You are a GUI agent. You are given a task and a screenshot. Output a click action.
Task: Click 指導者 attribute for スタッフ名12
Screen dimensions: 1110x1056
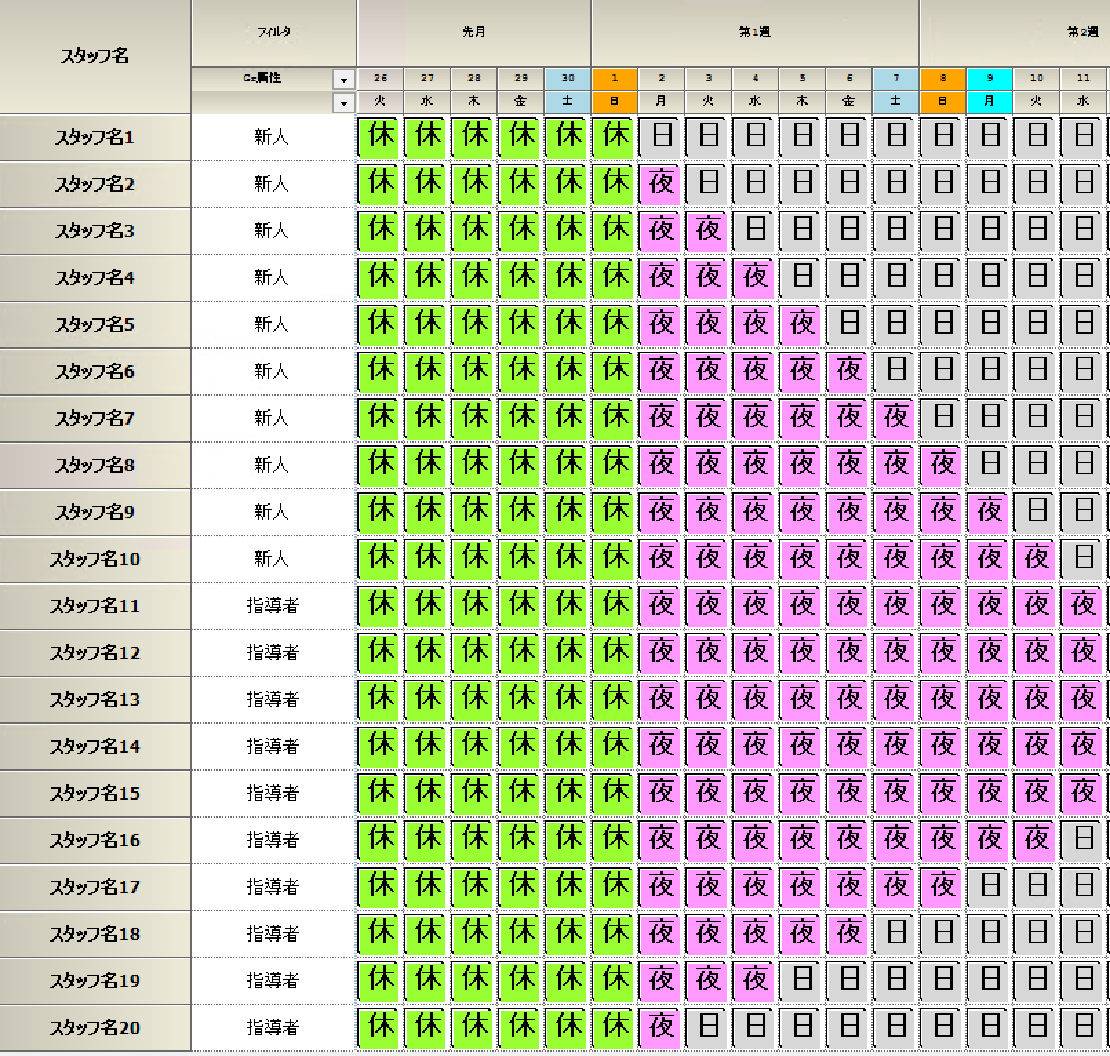272,653
